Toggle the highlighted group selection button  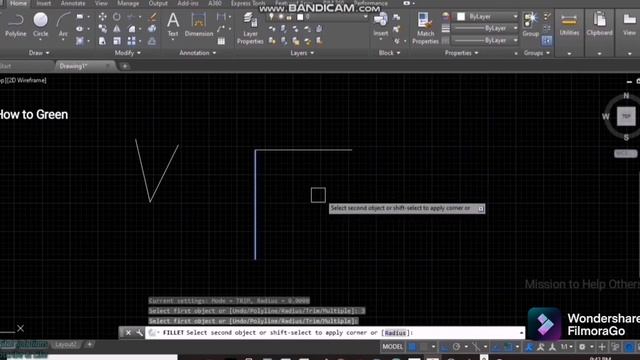pos(547,40)
